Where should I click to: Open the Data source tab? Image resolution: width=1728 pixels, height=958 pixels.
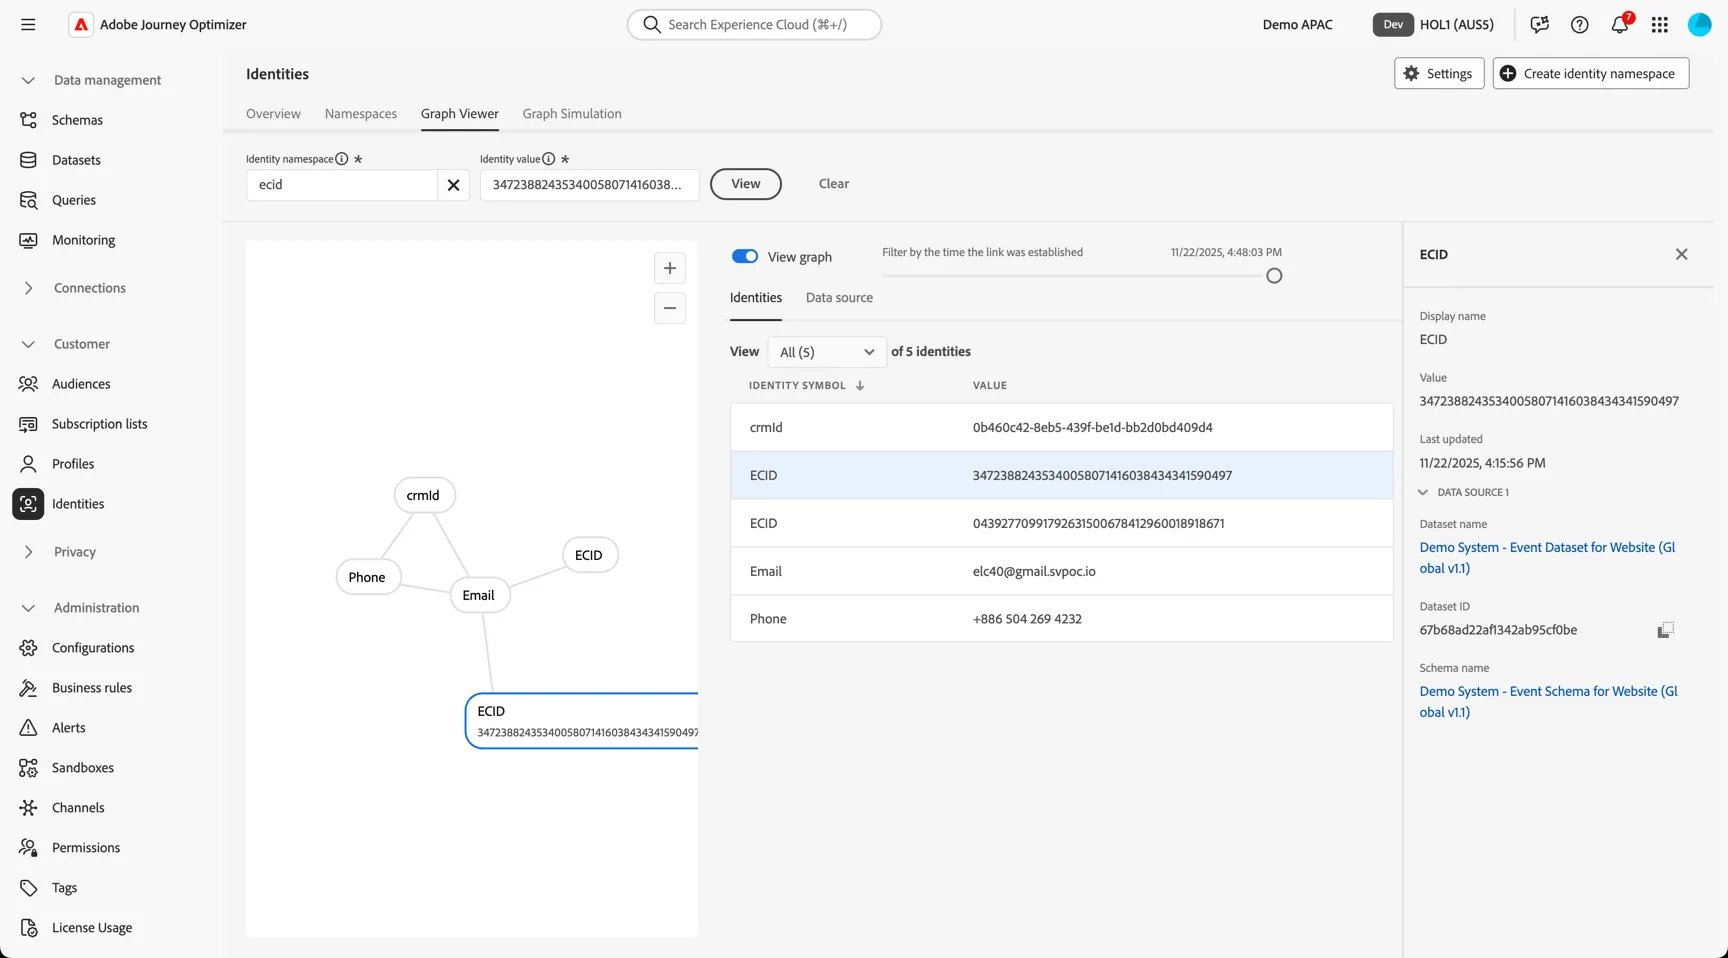point(839,298)
